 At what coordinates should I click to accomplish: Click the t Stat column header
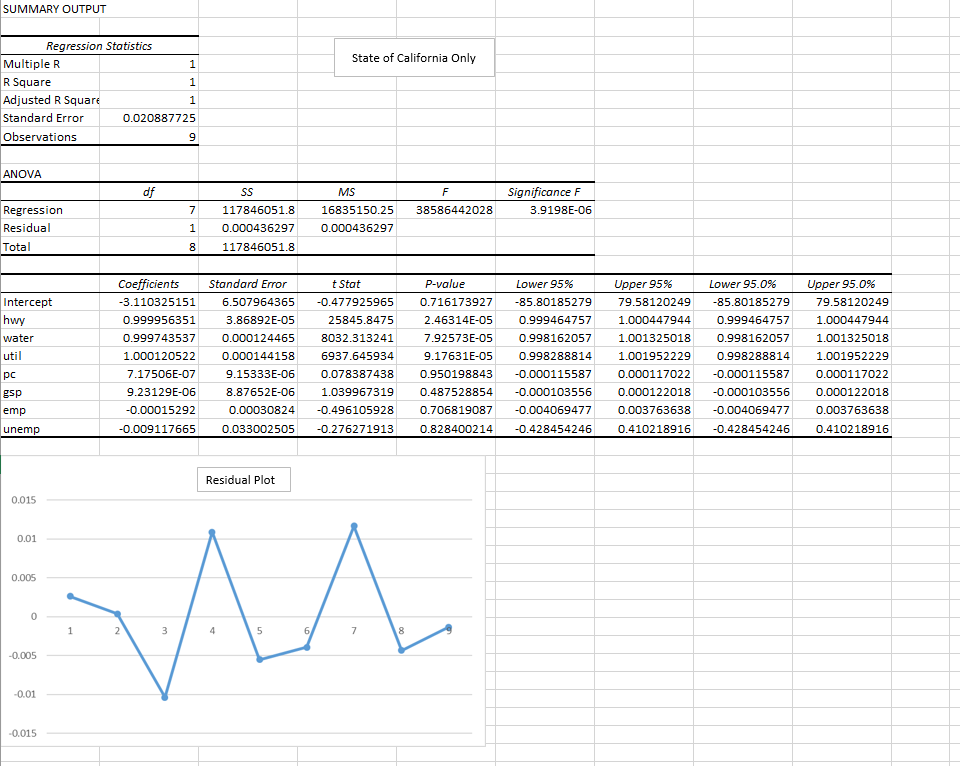(347, 284)
